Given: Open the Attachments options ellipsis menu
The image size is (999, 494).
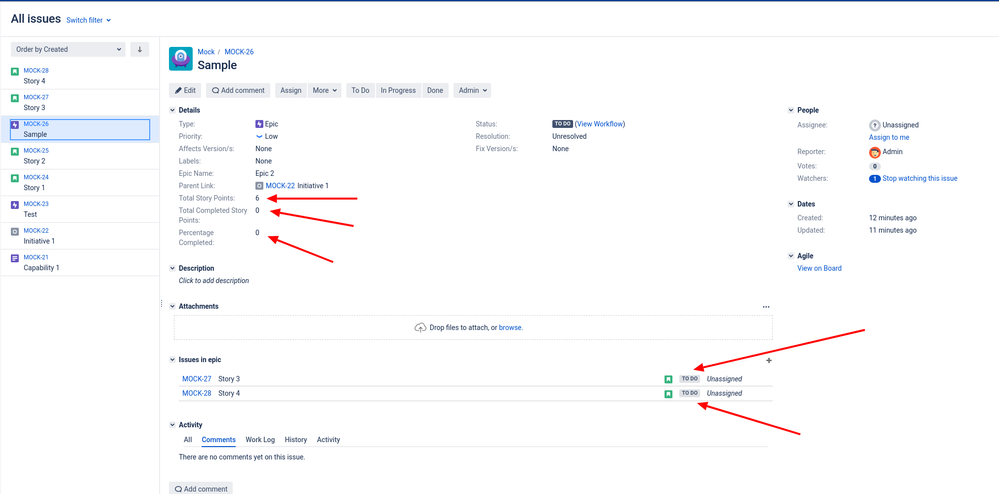Looking at the screenshot, I should tap(766, 307).
